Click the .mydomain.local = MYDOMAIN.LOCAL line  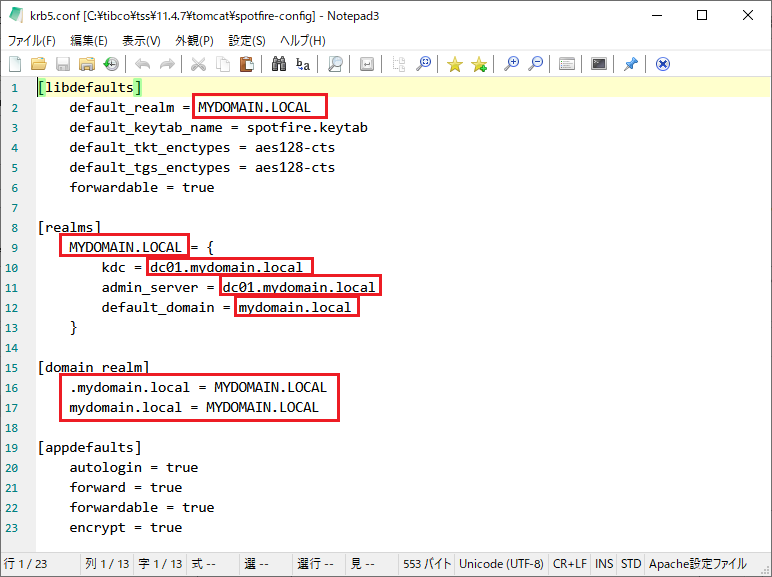(x=198, y=387)
